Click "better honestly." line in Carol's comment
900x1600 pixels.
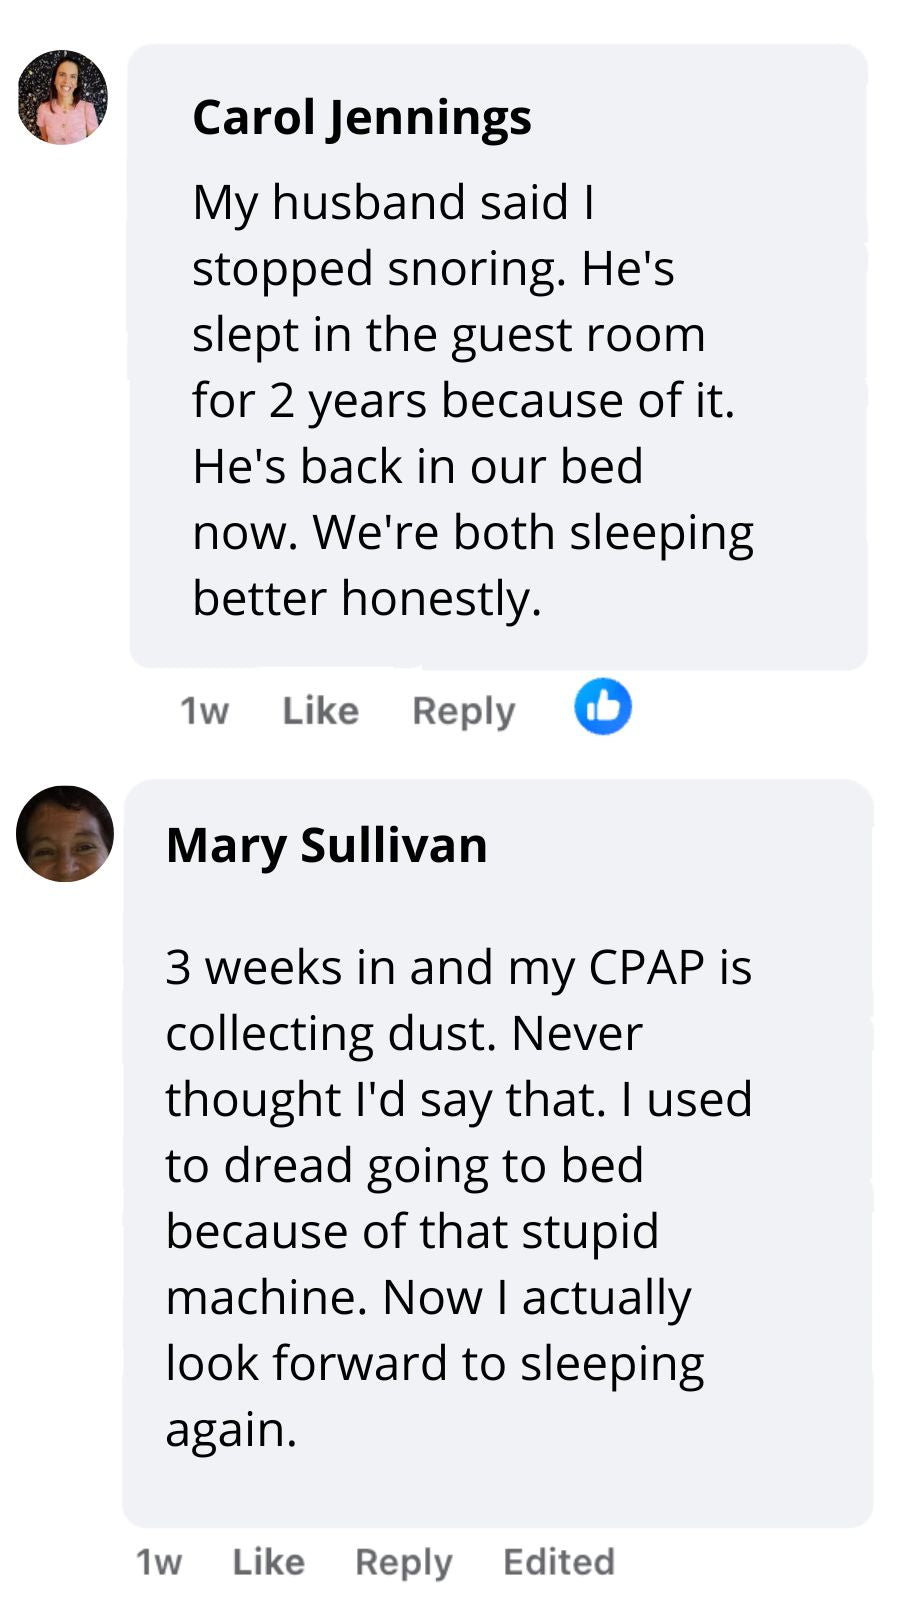point(366,598)
